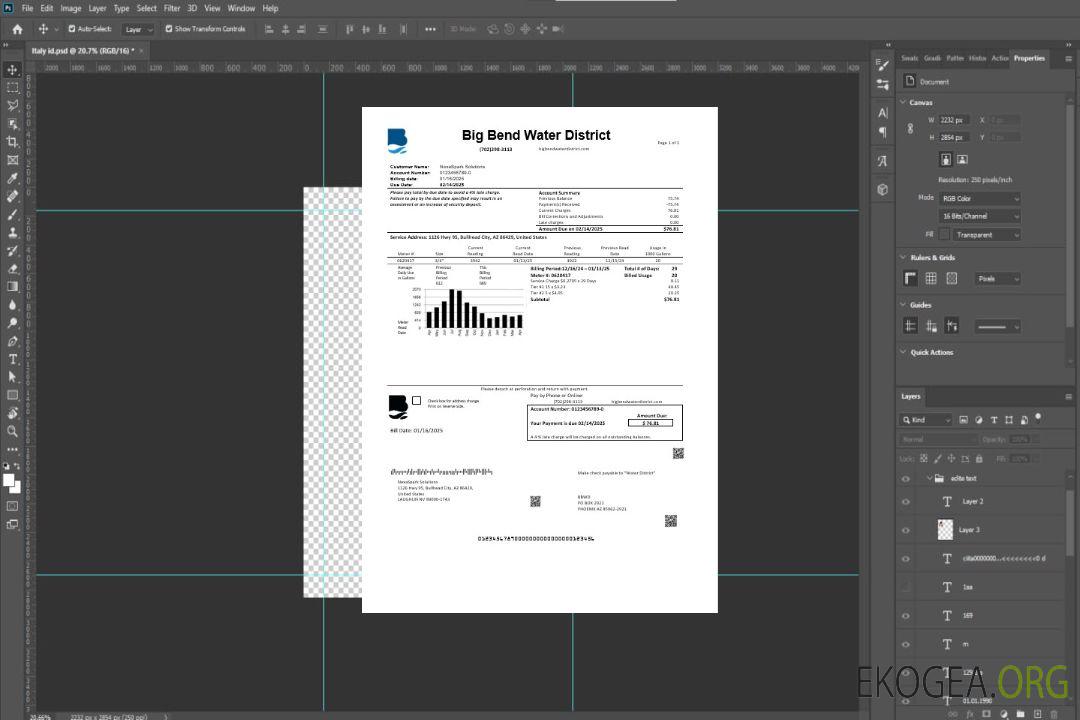
Task: Select the Zoom tool
Action: (x=13, y=431)
